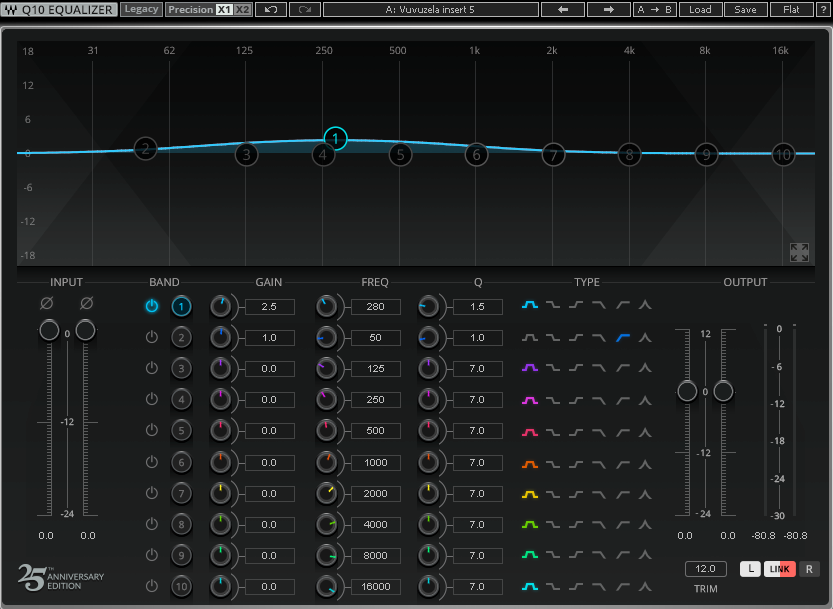The height and width of the screenshot is (609, 833).
Task: Click band 1 gain field 2.5
Action: click(x=269, y=307)
